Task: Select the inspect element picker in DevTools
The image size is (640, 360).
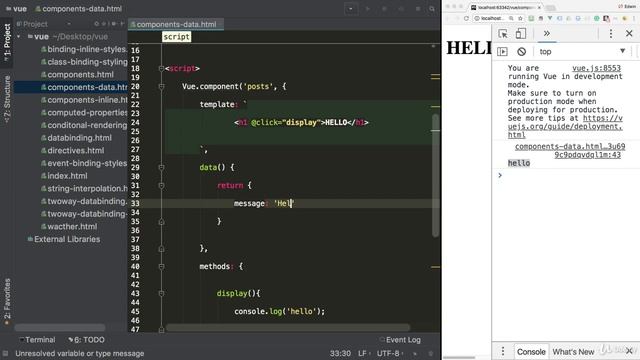Action: [503, 34]
